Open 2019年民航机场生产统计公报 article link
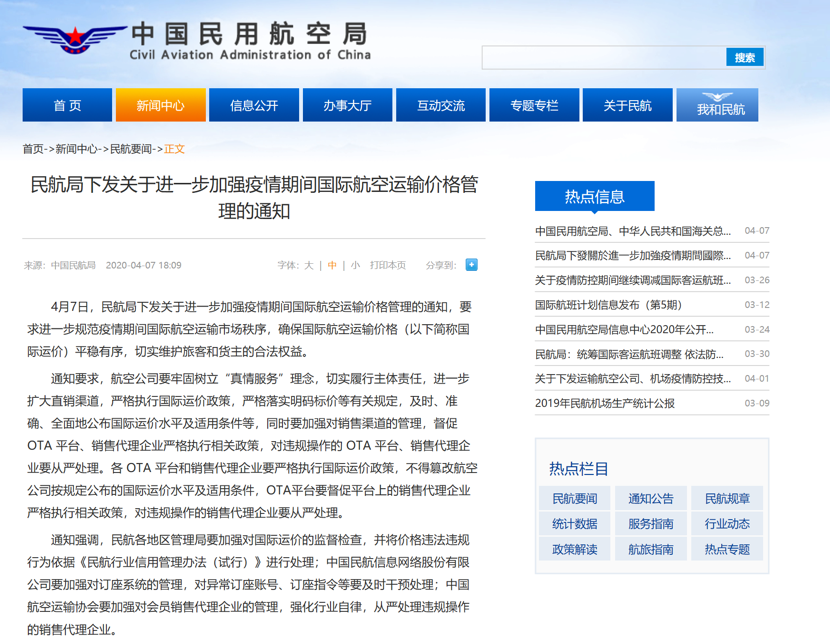The height and width of the screenshot is (644, 830). point(605,403)
